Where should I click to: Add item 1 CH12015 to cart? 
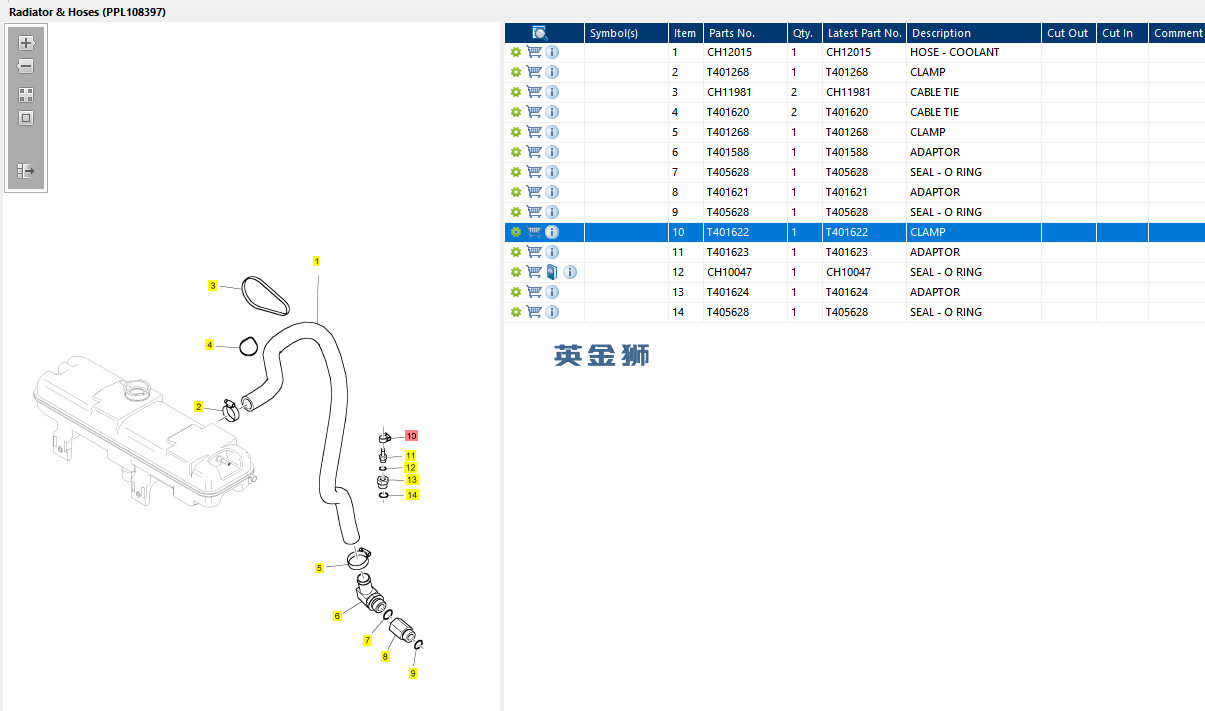click(534, 52)
